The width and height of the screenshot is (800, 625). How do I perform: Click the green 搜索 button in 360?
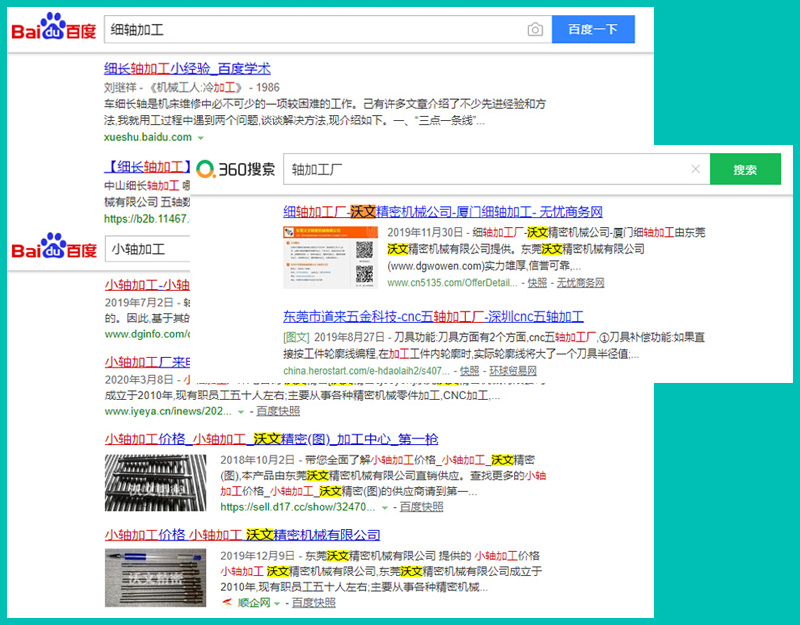(x=745, y=169)
